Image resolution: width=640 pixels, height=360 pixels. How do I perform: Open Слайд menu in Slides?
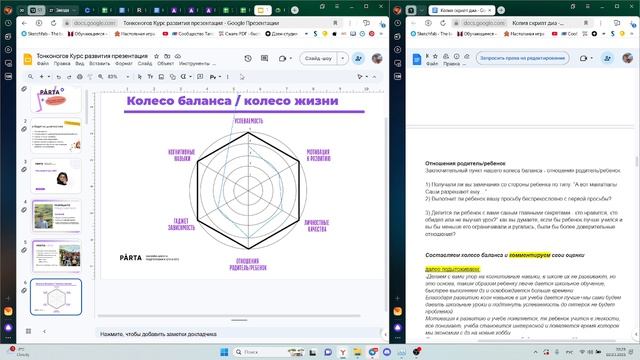click(x=144, y=64)
